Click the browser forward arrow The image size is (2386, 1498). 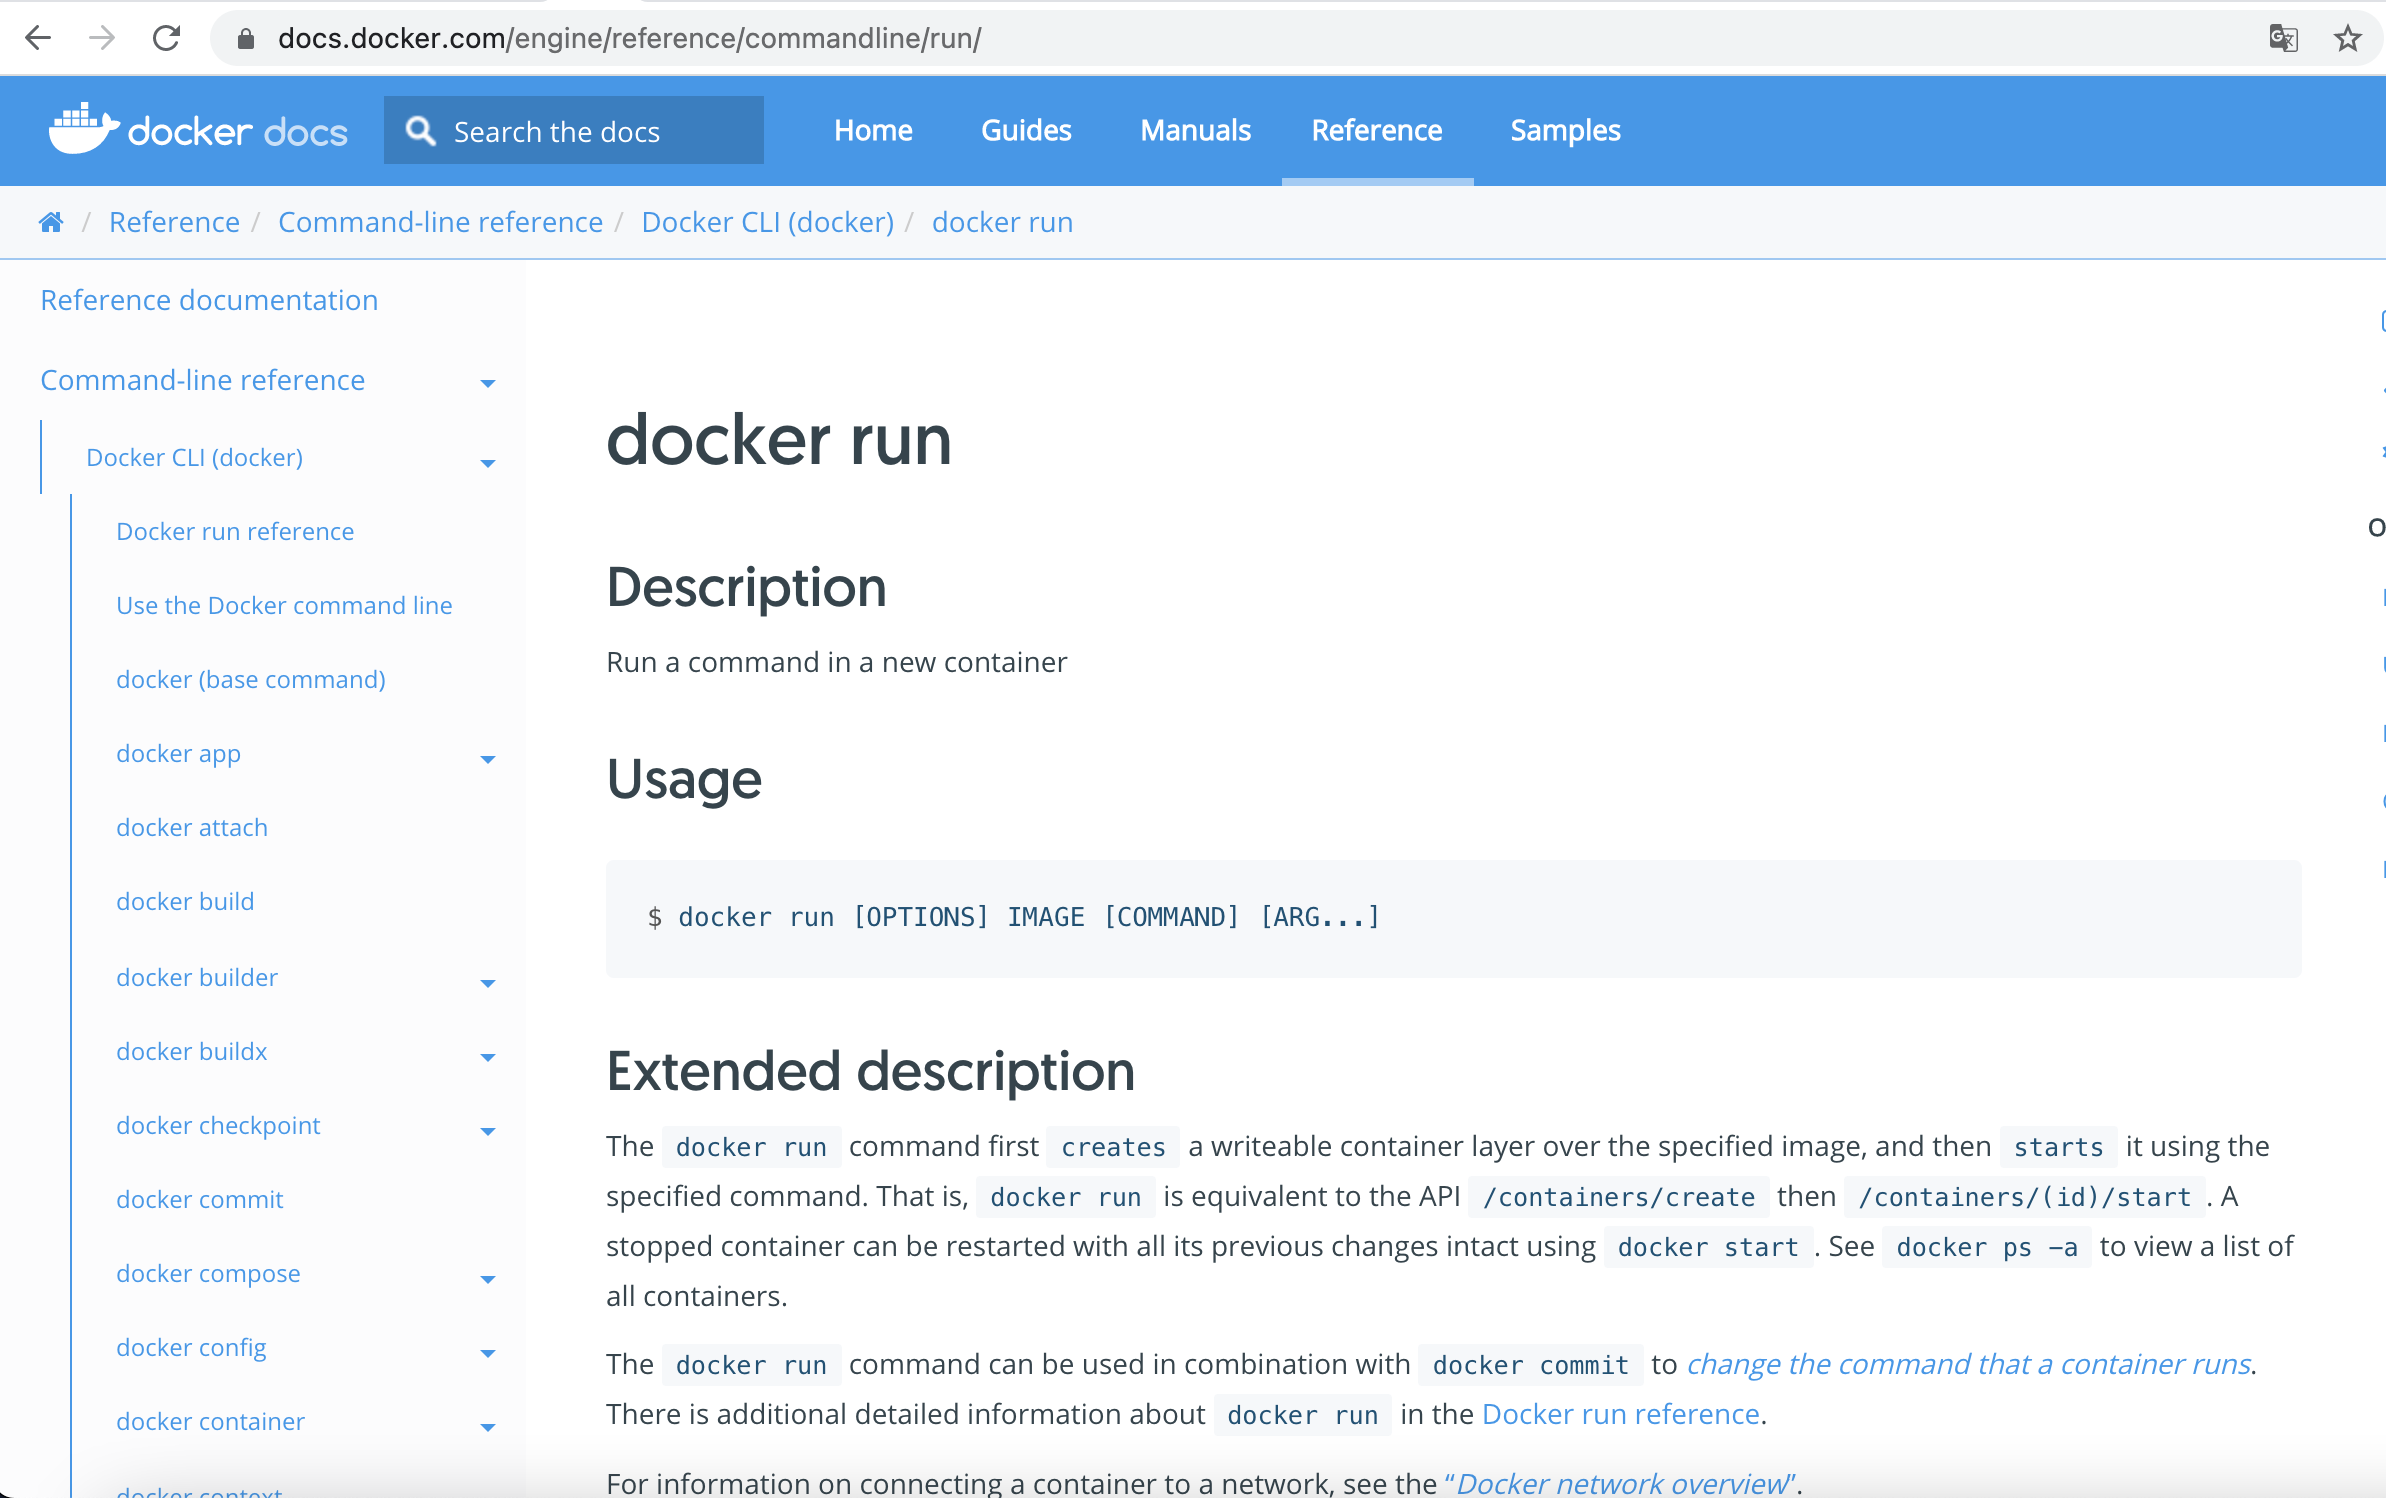click(102, 38)
